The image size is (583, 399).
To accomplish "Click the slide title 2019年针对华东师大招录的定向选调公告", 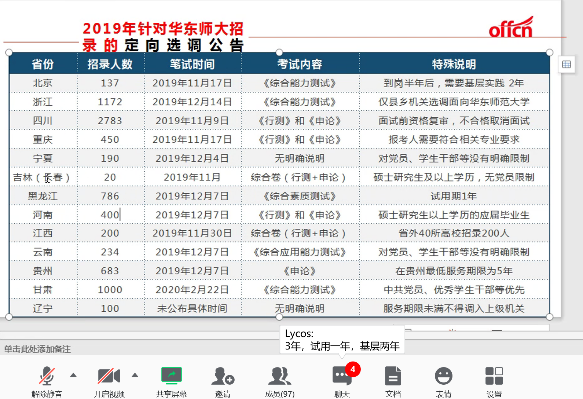I will pyautogui.click(x=163, y=37).
